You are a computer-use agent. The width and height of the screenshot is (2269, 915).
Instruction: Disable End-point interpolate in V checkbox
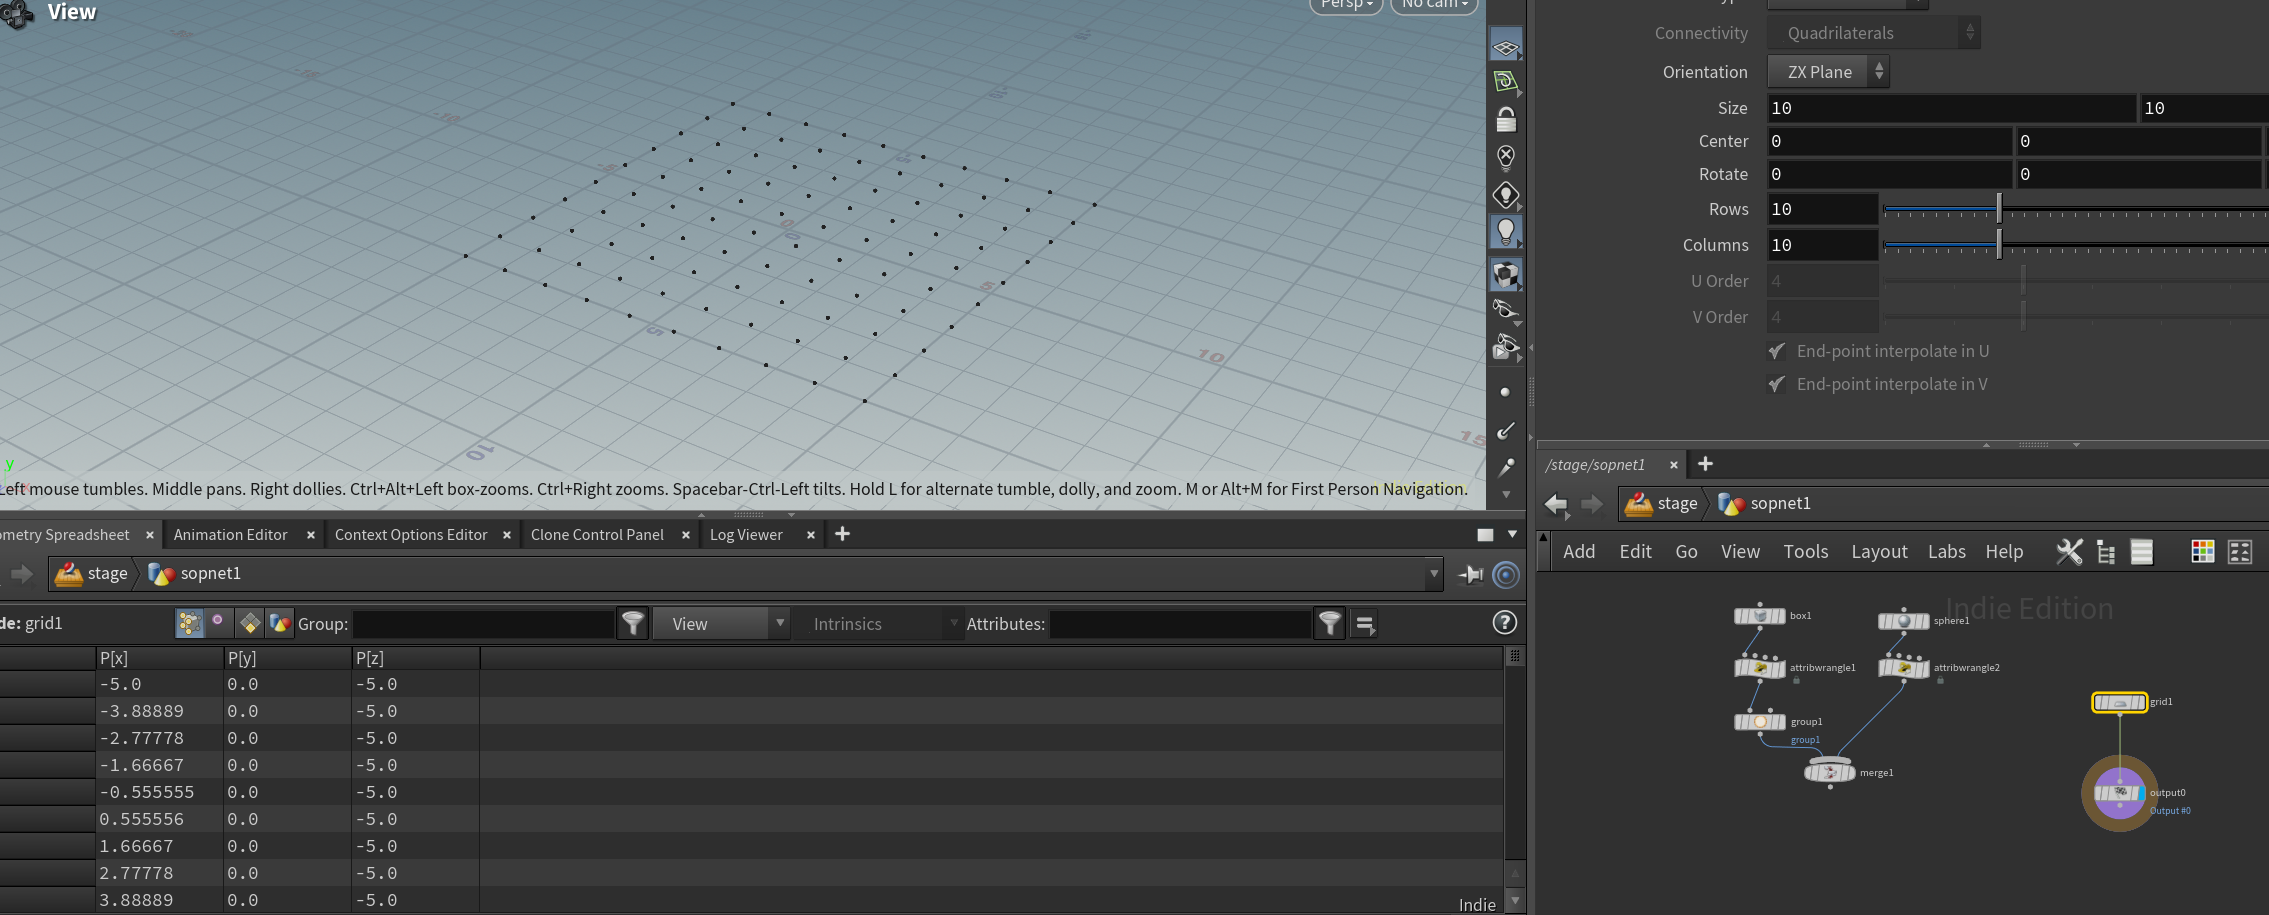pos(1777,384)
